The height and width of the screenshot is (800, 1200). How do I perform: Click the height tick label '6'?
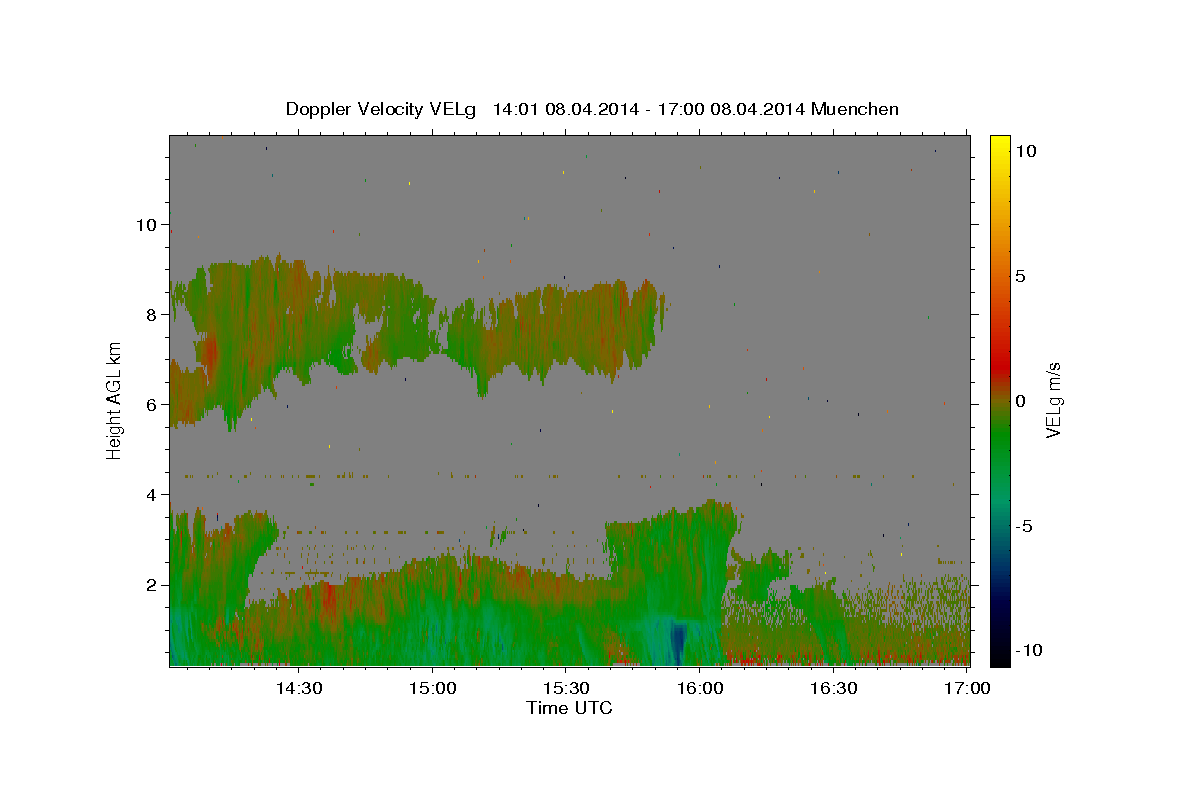pos(152,404)
